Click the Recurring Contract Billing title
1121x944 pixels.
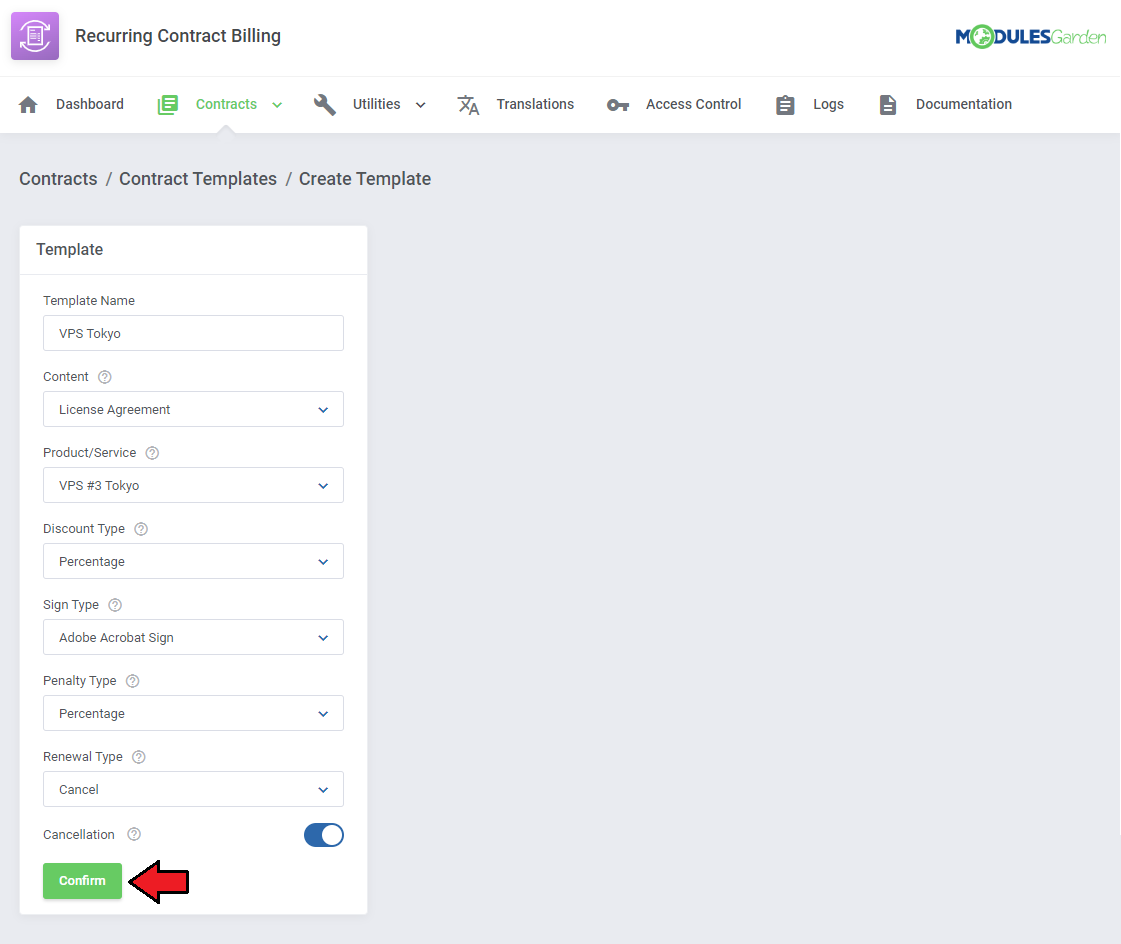tap(178, 36)
